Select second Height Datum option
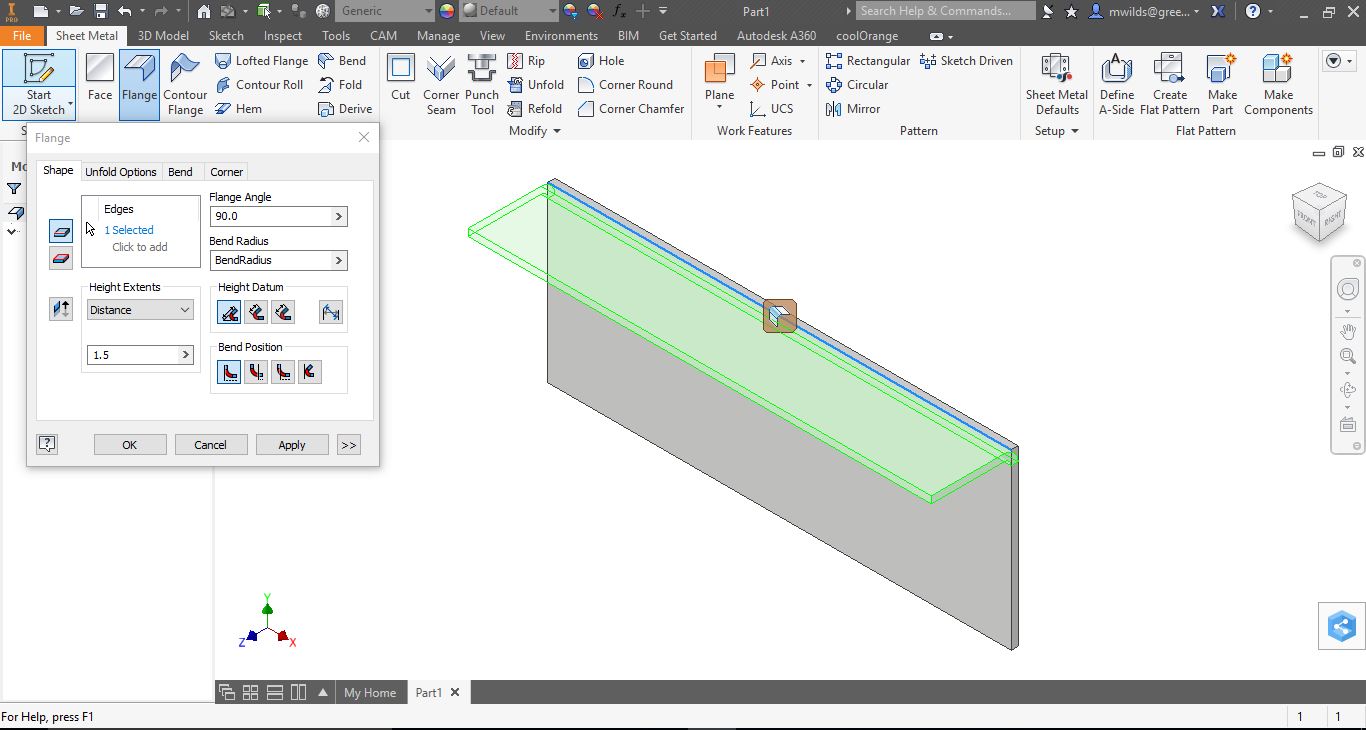The image size is (1366, 730). 256,313
